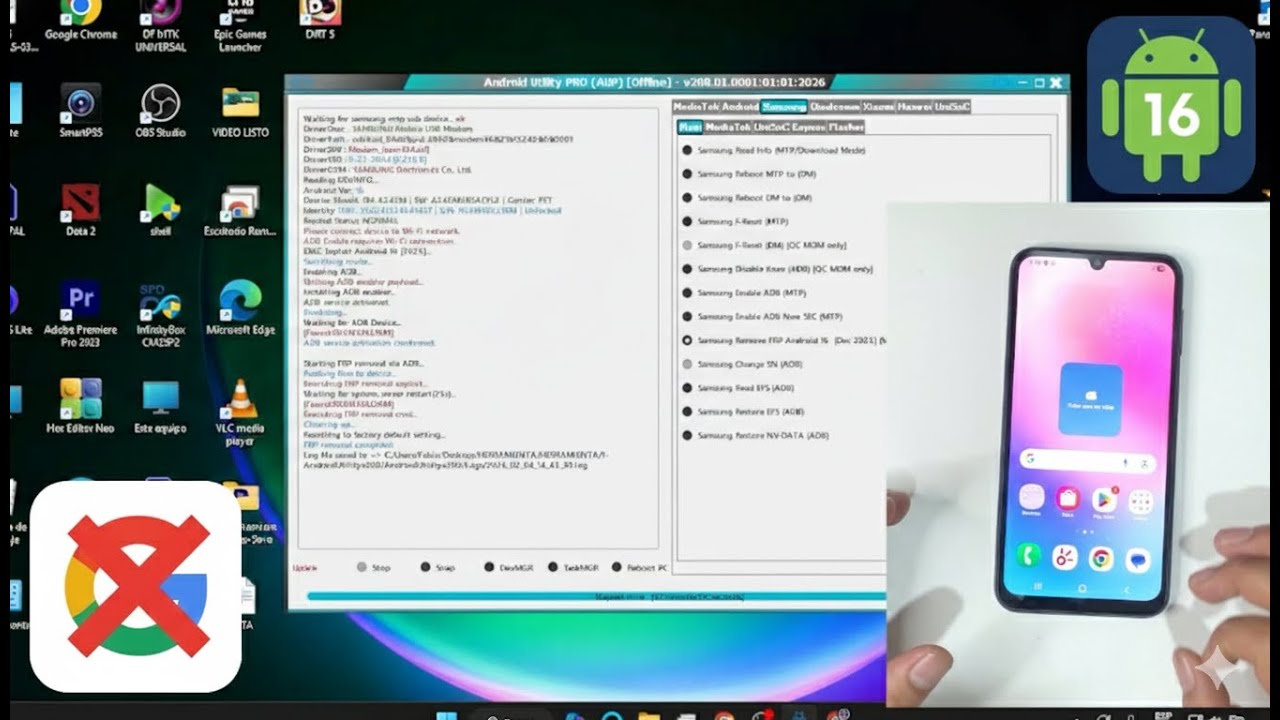Click the Reboot PC button
Image resolution: width=1280 pixels, height=720 pixels.
640,567
